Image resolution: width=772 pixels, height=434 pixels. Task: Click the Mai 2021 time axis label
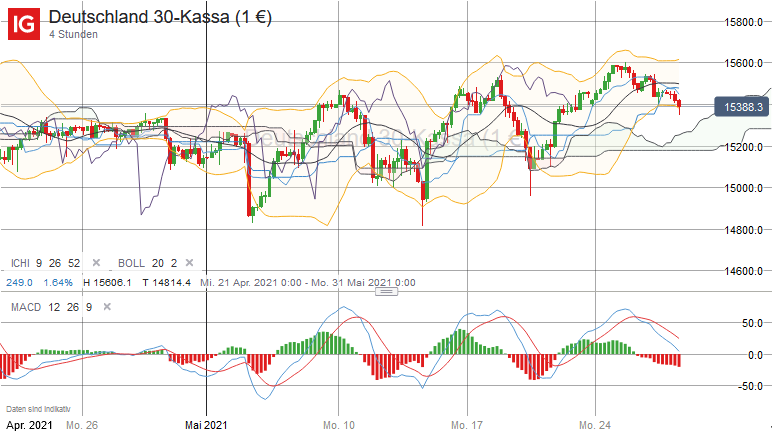[206, 425]
